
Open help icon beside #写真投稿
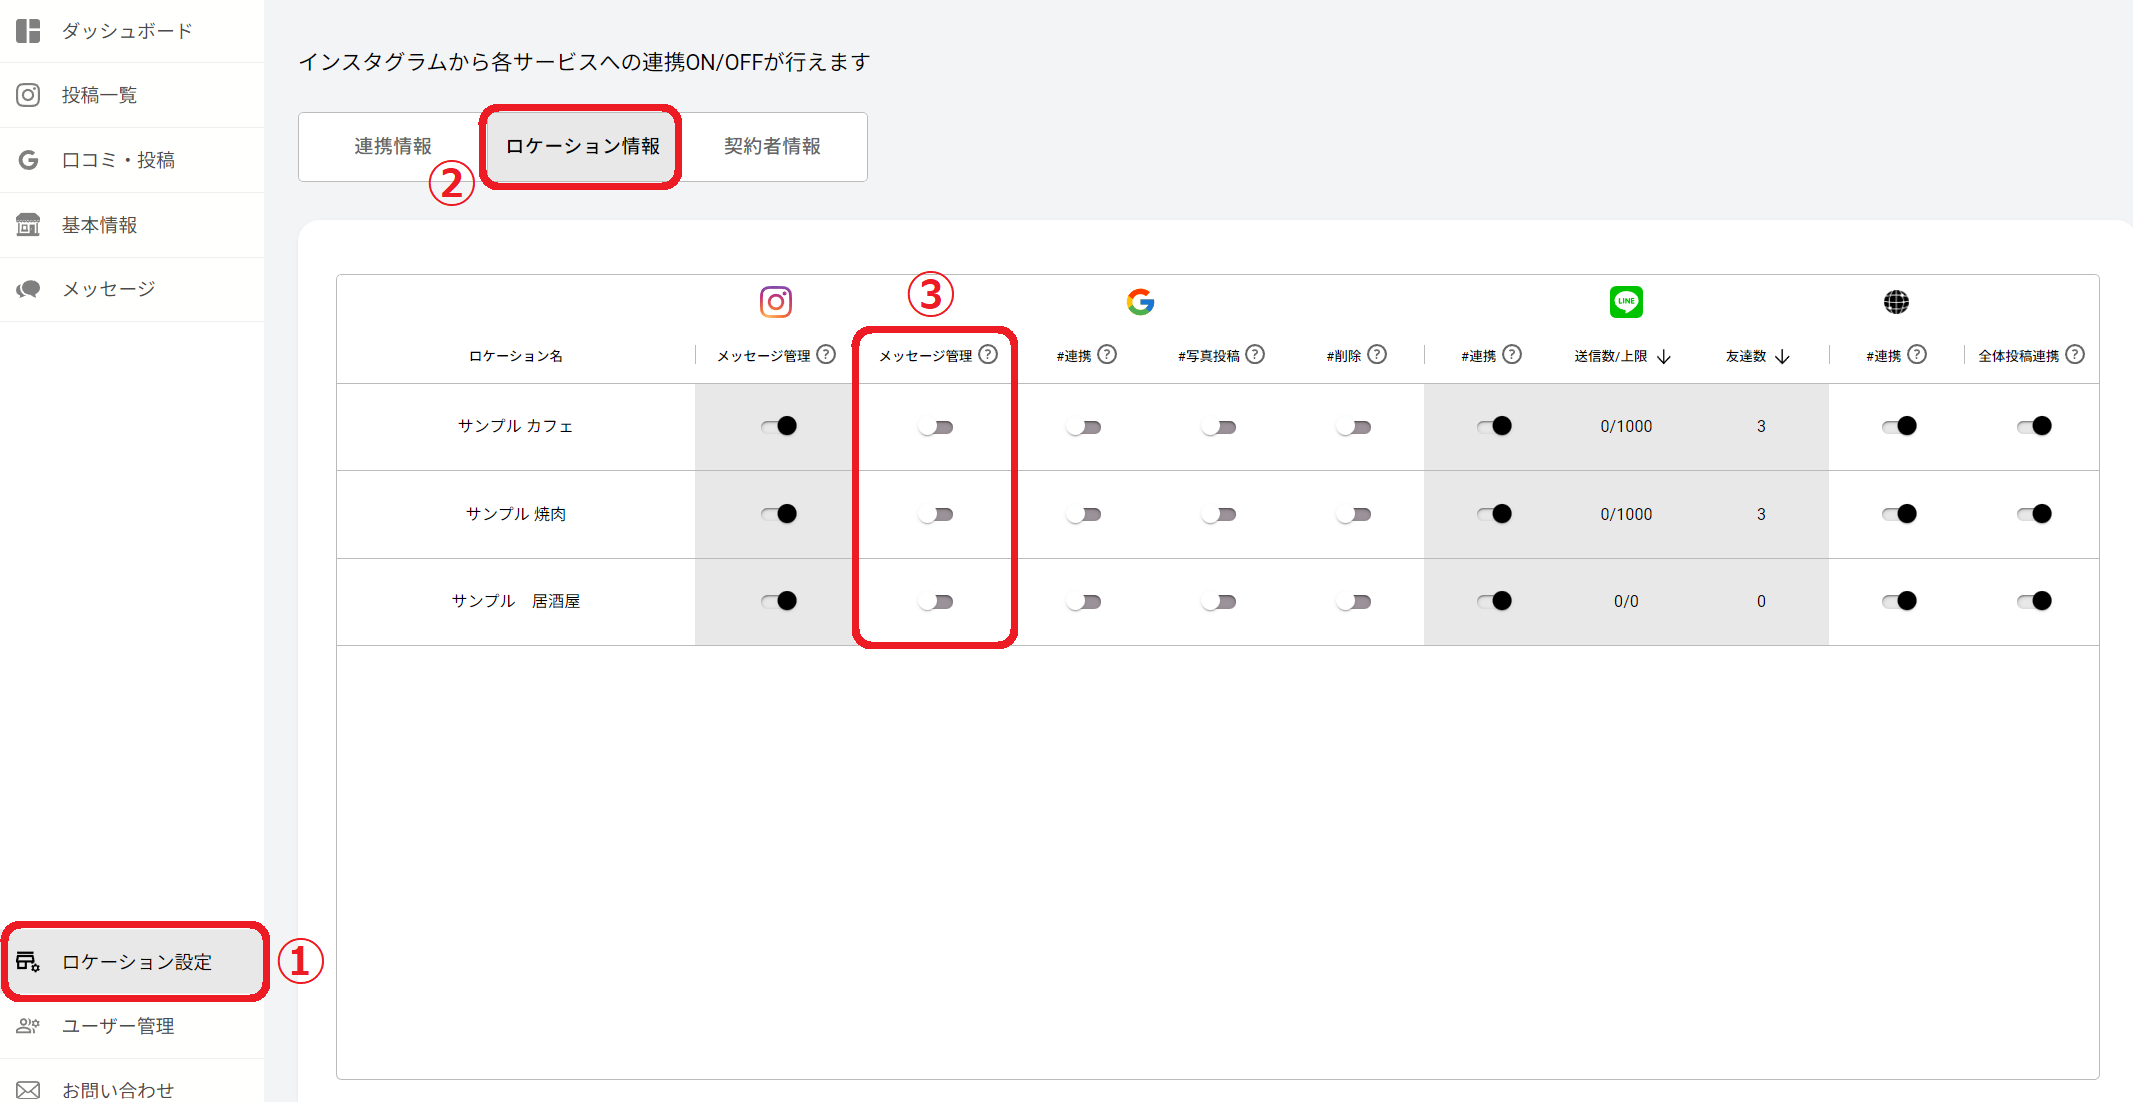tap(1255, 354)
